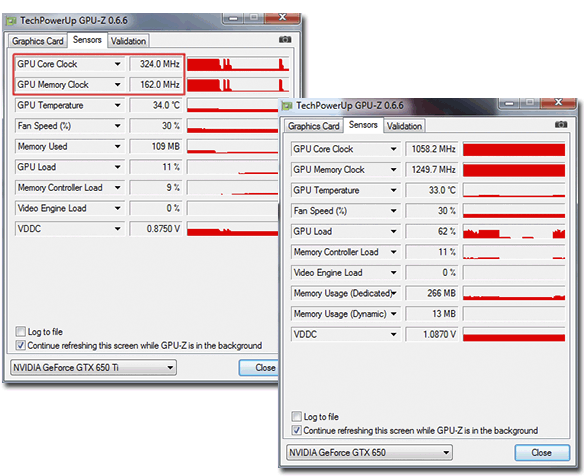This screenshot has width=584, height=476.
Task: Open VDDC dropdown in GTX 650 window
Action: tap(393, 334)
